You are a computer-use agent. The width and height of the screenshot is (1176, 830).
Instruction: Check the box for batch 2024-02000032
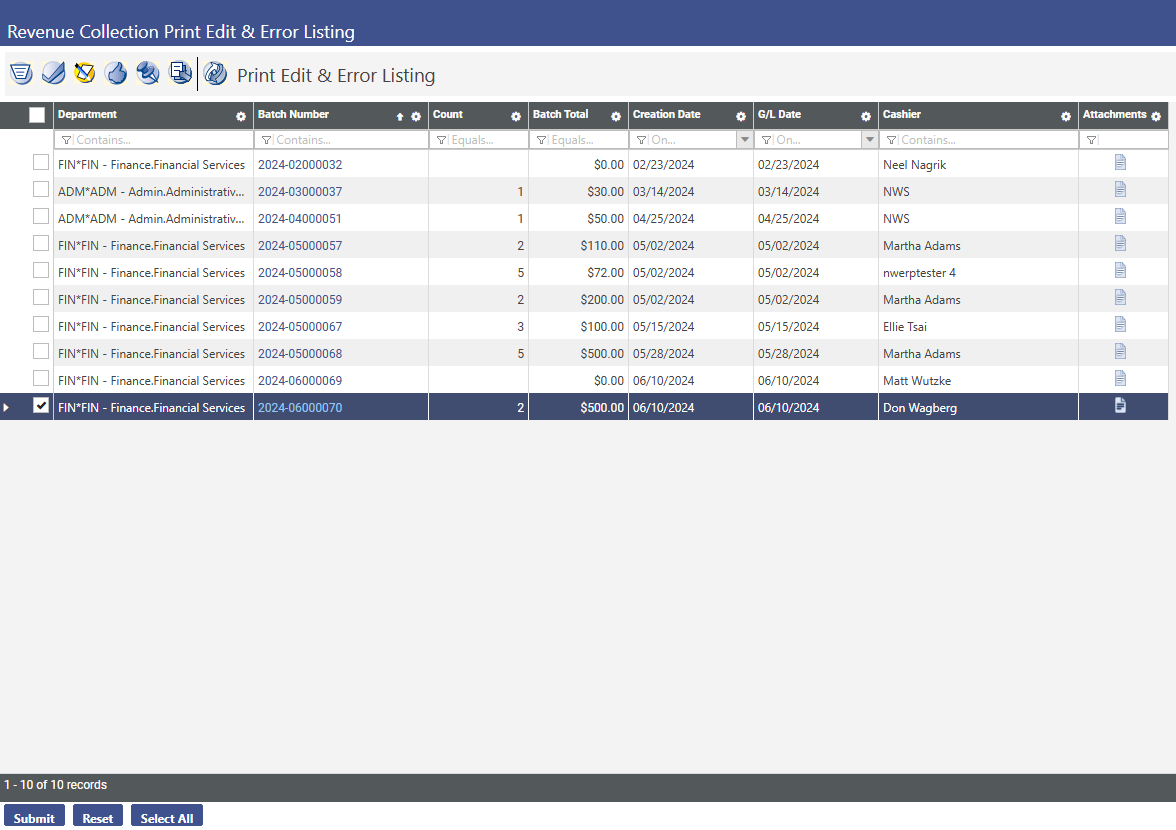coord(41,163)
